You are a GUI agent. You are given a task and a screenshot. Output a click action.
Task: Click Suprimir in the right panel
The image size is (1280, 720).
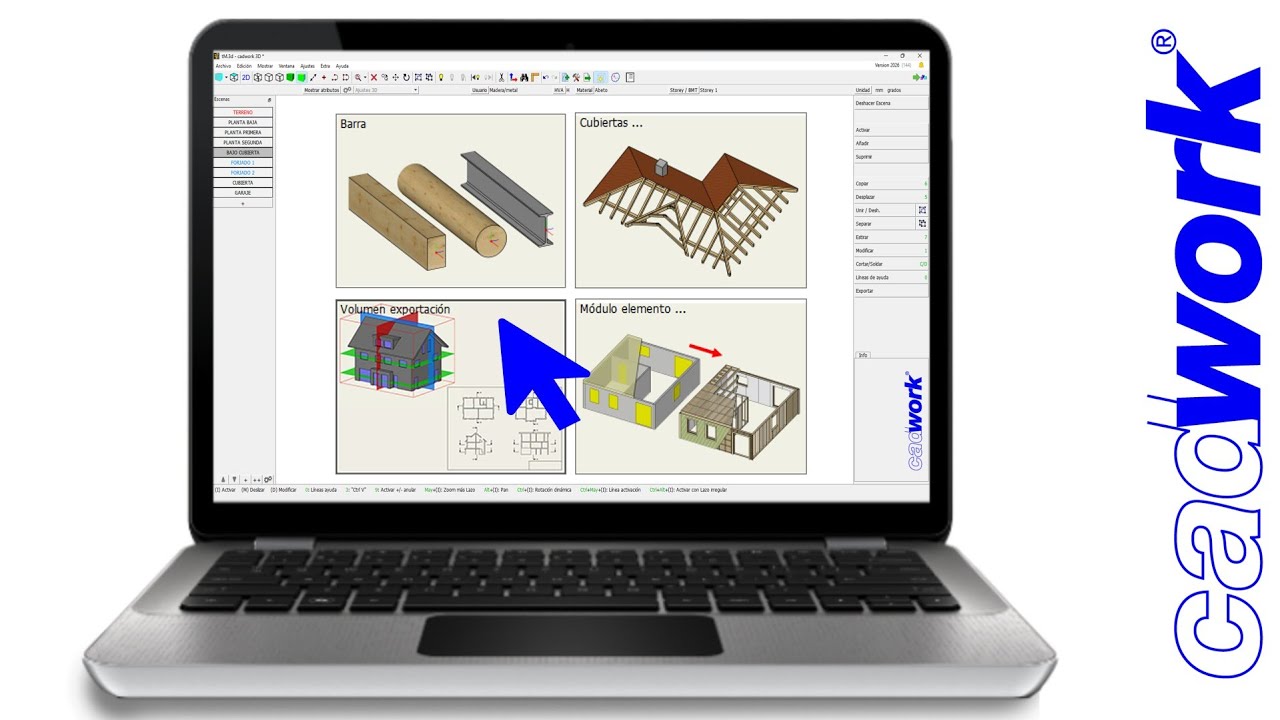[891, 157]
